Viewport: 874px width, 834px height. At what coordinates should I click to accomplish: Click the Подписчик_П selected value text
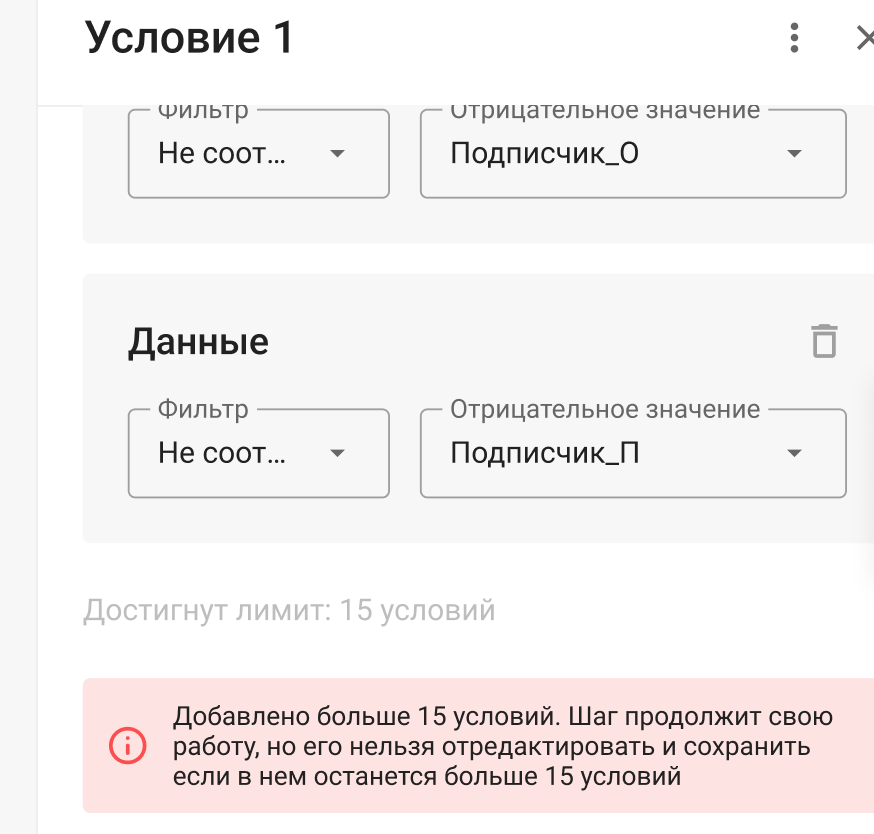[x=545, y=453]
